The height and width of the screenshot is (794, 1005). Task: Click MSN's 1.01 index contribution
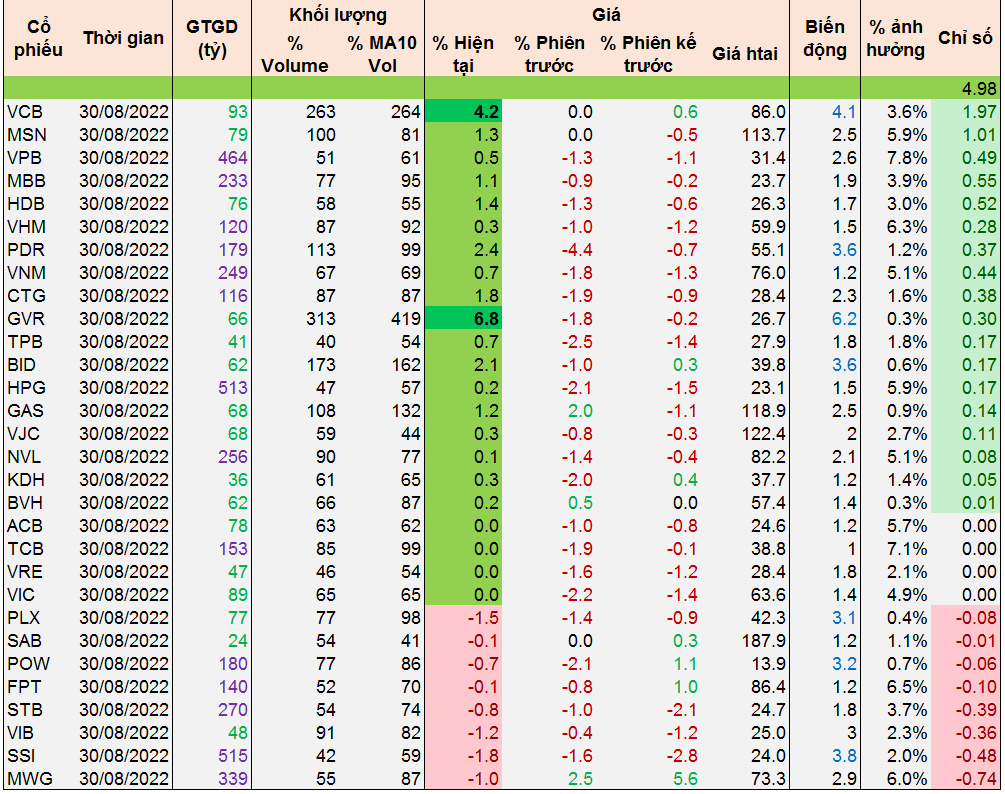[x=979, y=135]
